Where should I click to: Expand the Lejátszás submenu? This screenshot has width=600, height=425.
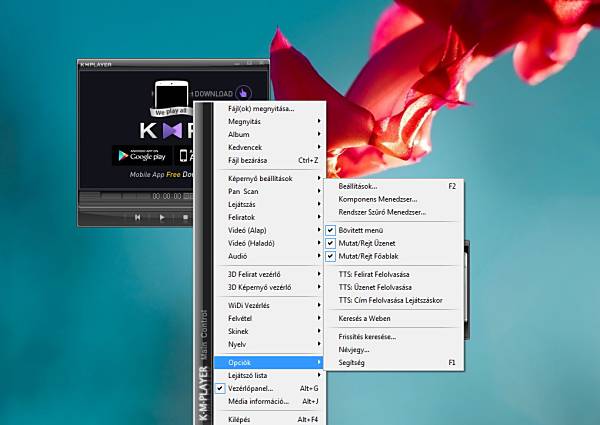pyautogui.click(x=269, y=204)
